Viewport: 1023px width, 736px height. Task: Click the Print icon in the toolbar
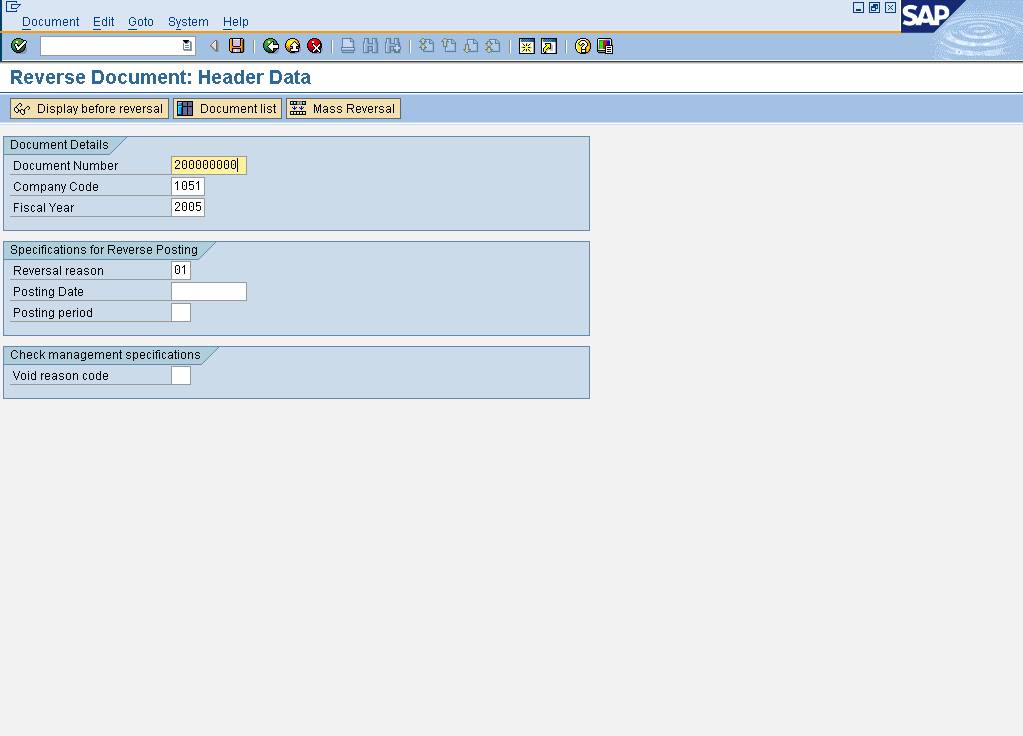348,46
